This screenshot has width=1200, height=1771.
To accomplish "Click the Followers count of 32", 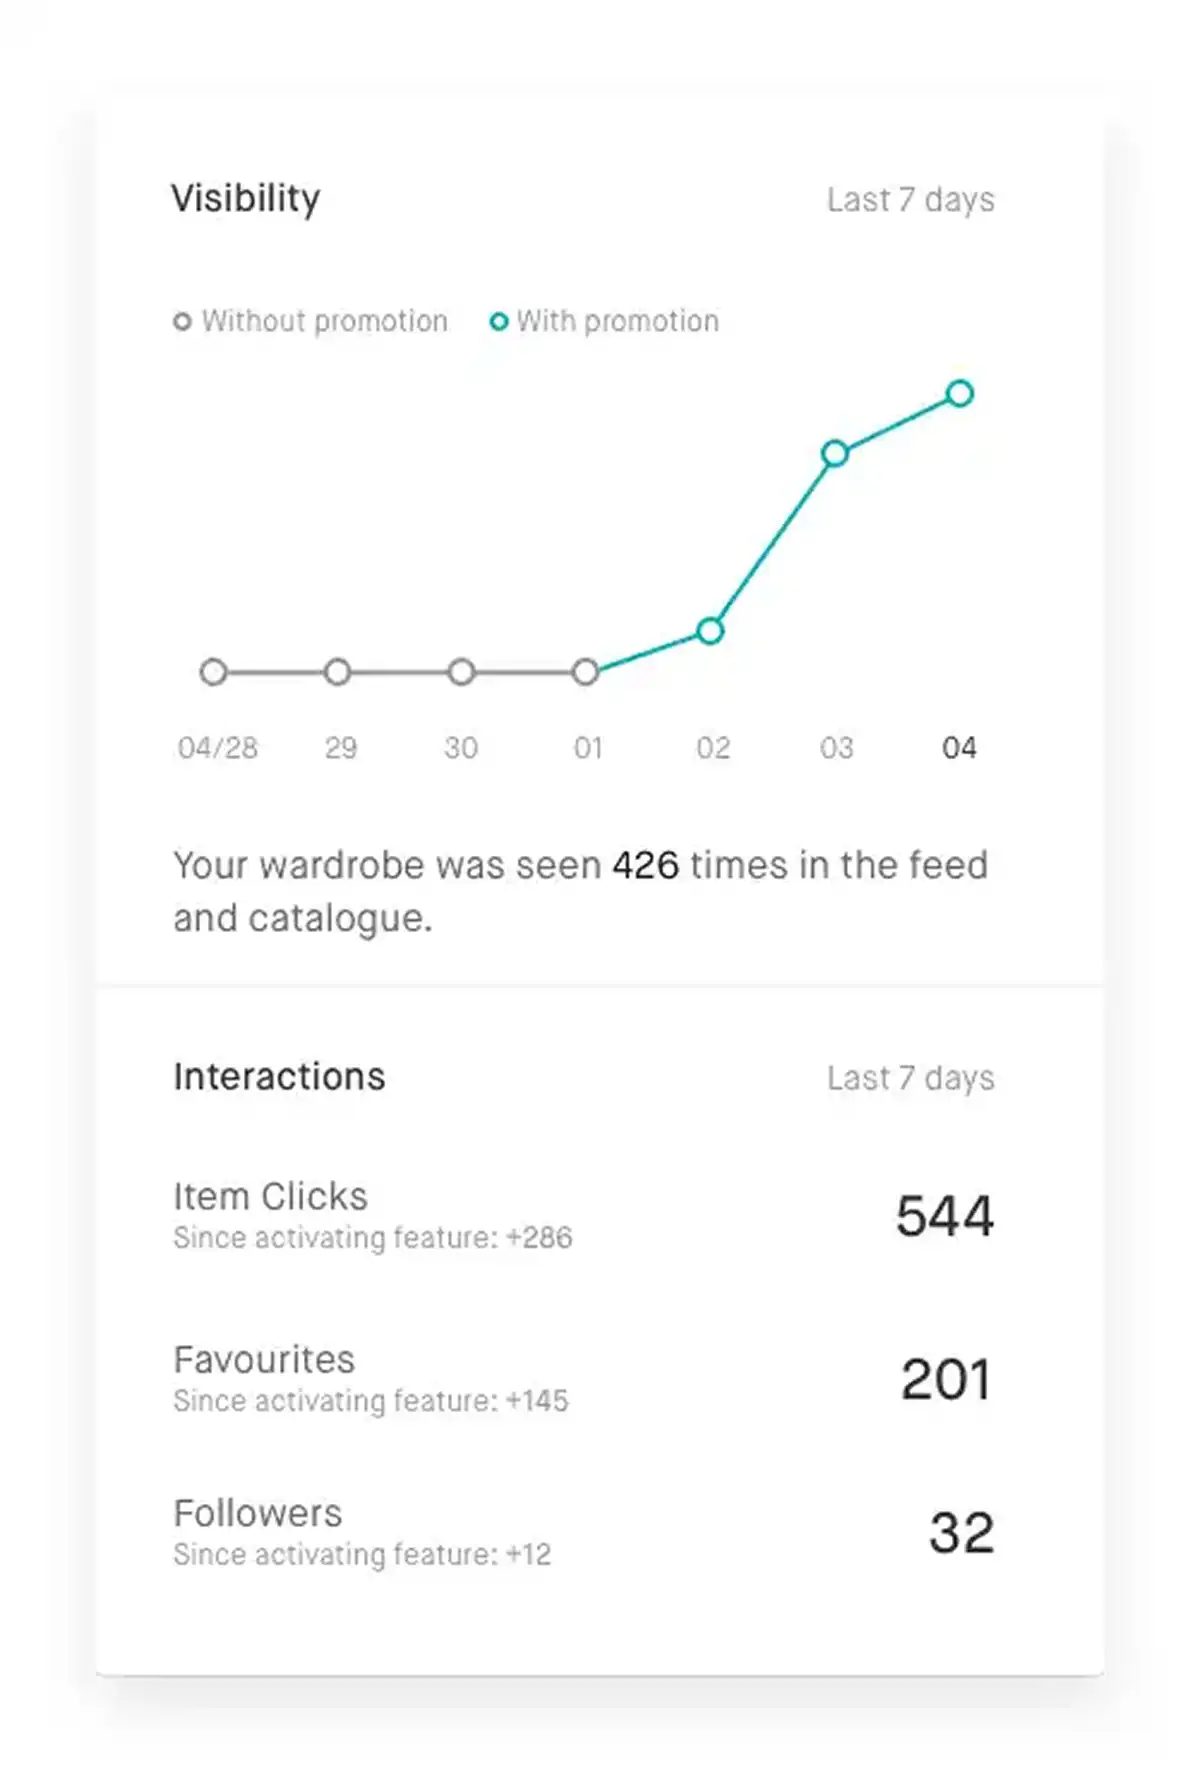I will [x=963, y=1530].
